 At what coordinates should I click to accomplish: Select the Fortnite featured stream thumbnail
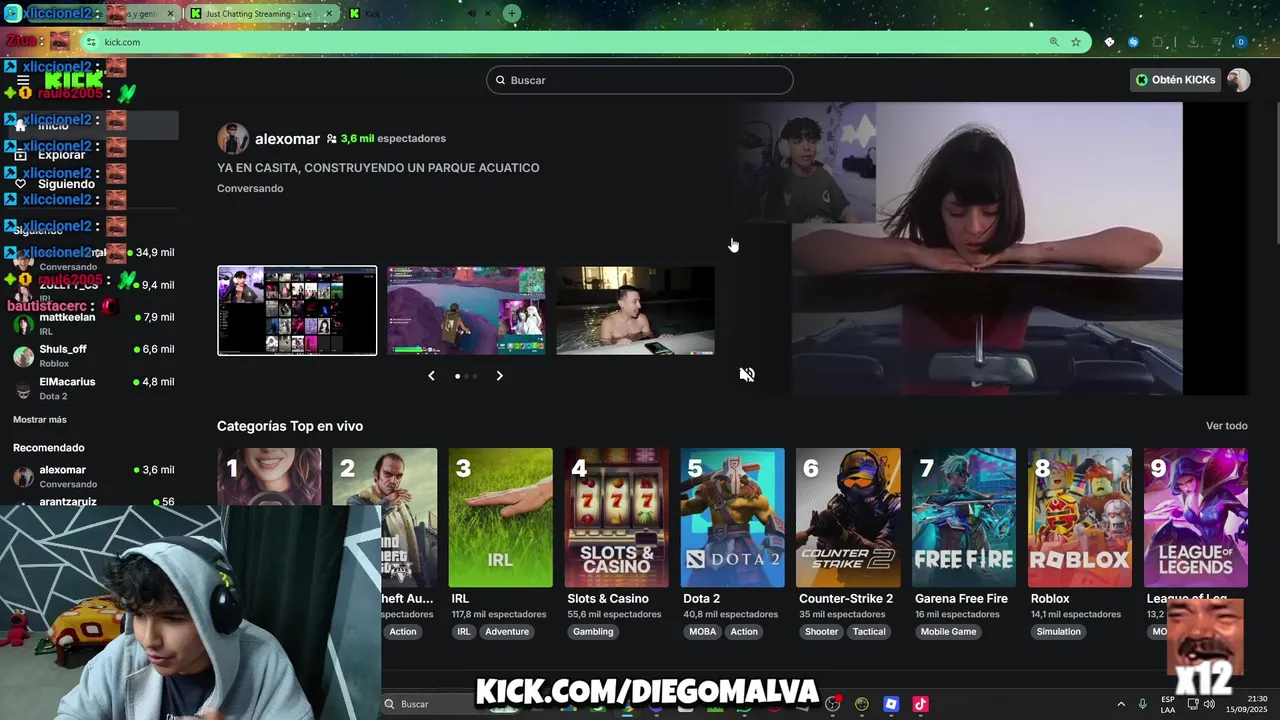[466, 310]
